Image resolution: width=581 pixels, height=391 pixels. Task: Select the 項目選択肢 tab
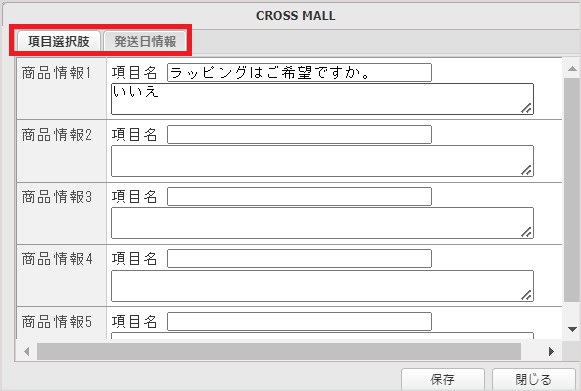tap(59, 41)
